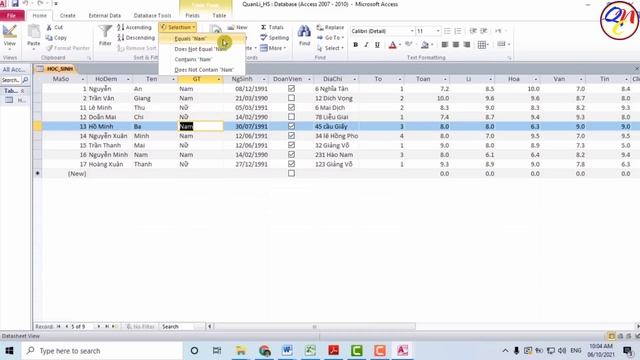Image resolution: width=640 pixels, height=360 pixels.
Task: Open the View datasheet button
Action: [x=9, y=36]
